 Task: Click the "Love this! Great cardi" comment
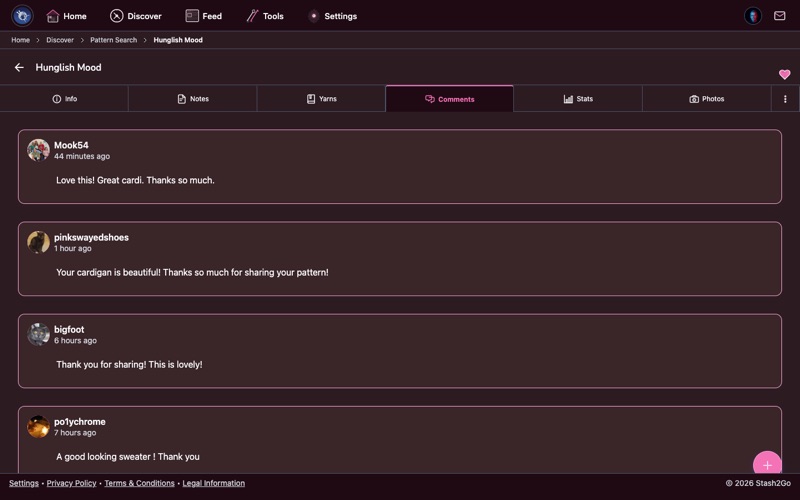pyautogui.click(x=135, y=180)
